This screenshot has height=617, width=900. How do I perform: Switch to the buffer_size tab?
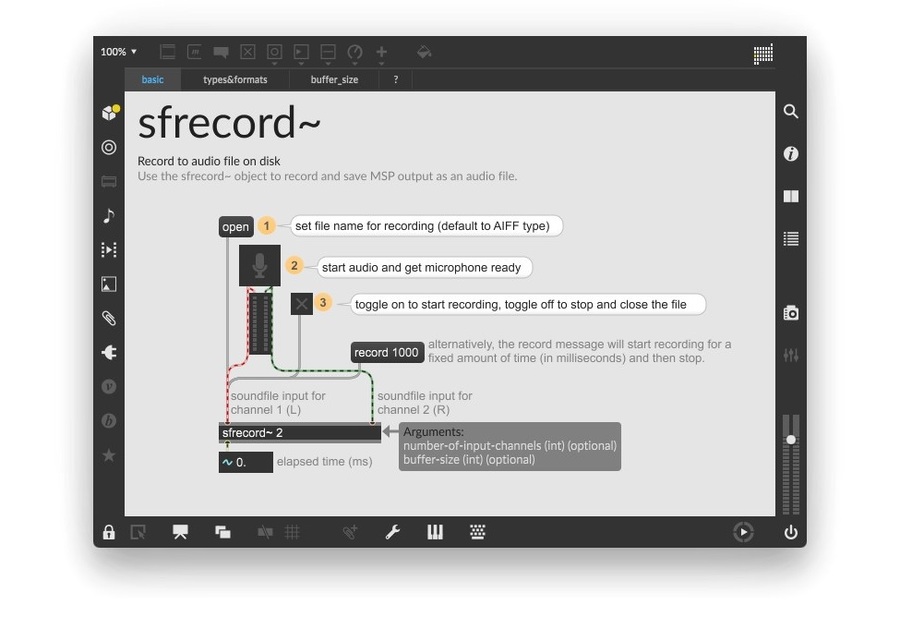click(x=335, y=80)
